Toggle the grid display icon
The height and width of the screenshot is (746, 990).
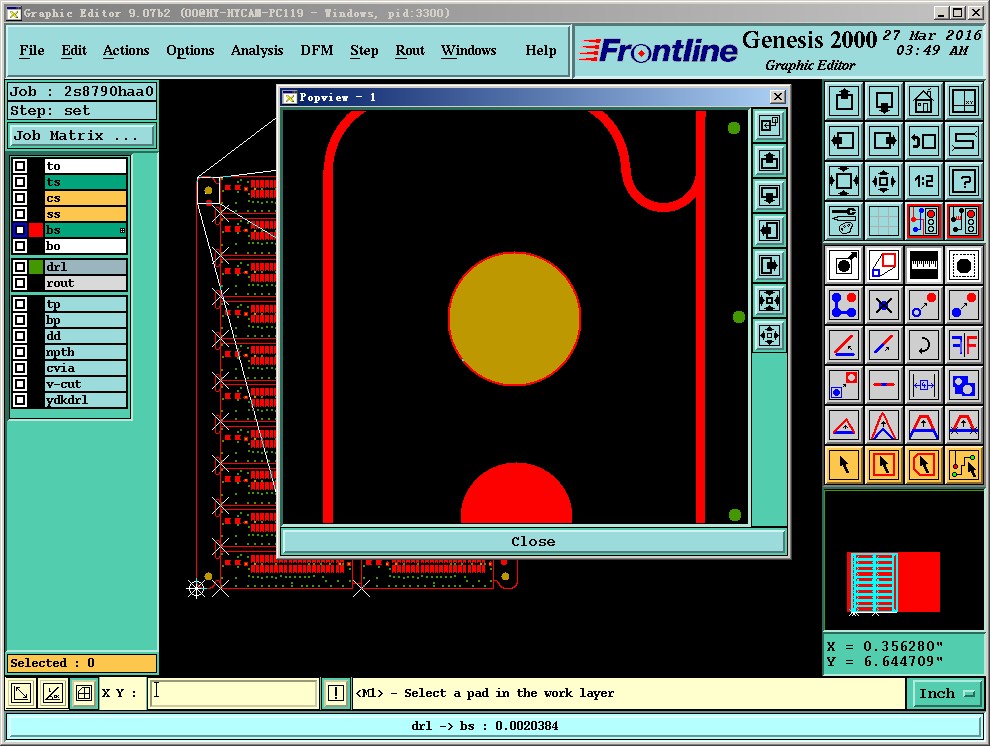884,221
